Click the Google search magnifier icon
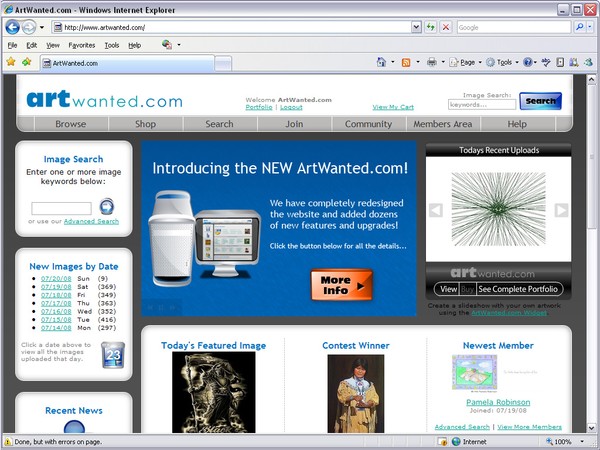600x450 pixels. (x=580, y=27)
